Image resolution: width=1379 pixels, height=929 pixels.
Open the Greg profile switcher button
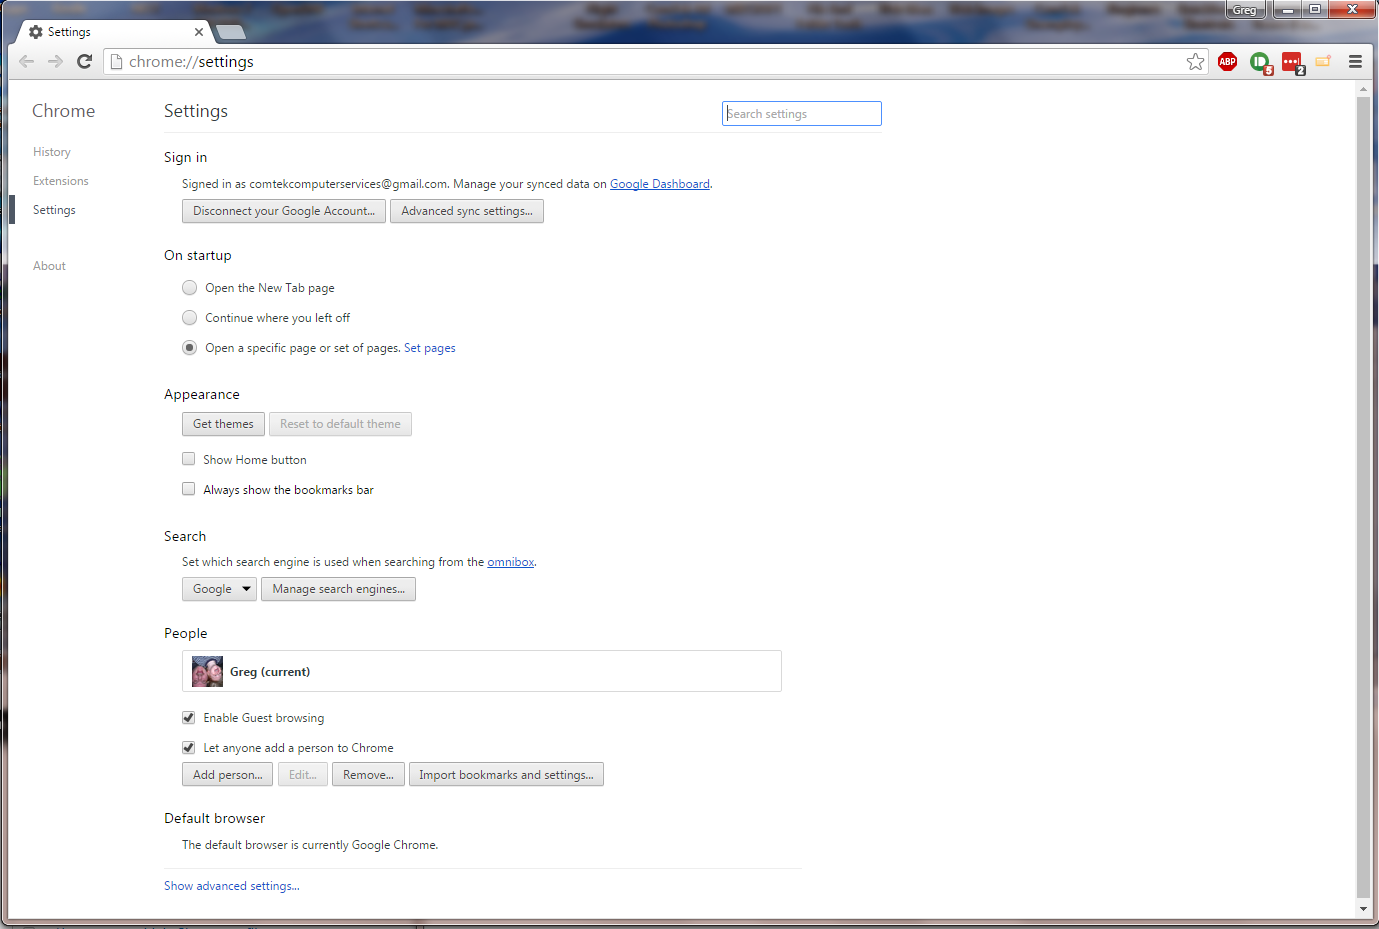[x=1245, y=10]
